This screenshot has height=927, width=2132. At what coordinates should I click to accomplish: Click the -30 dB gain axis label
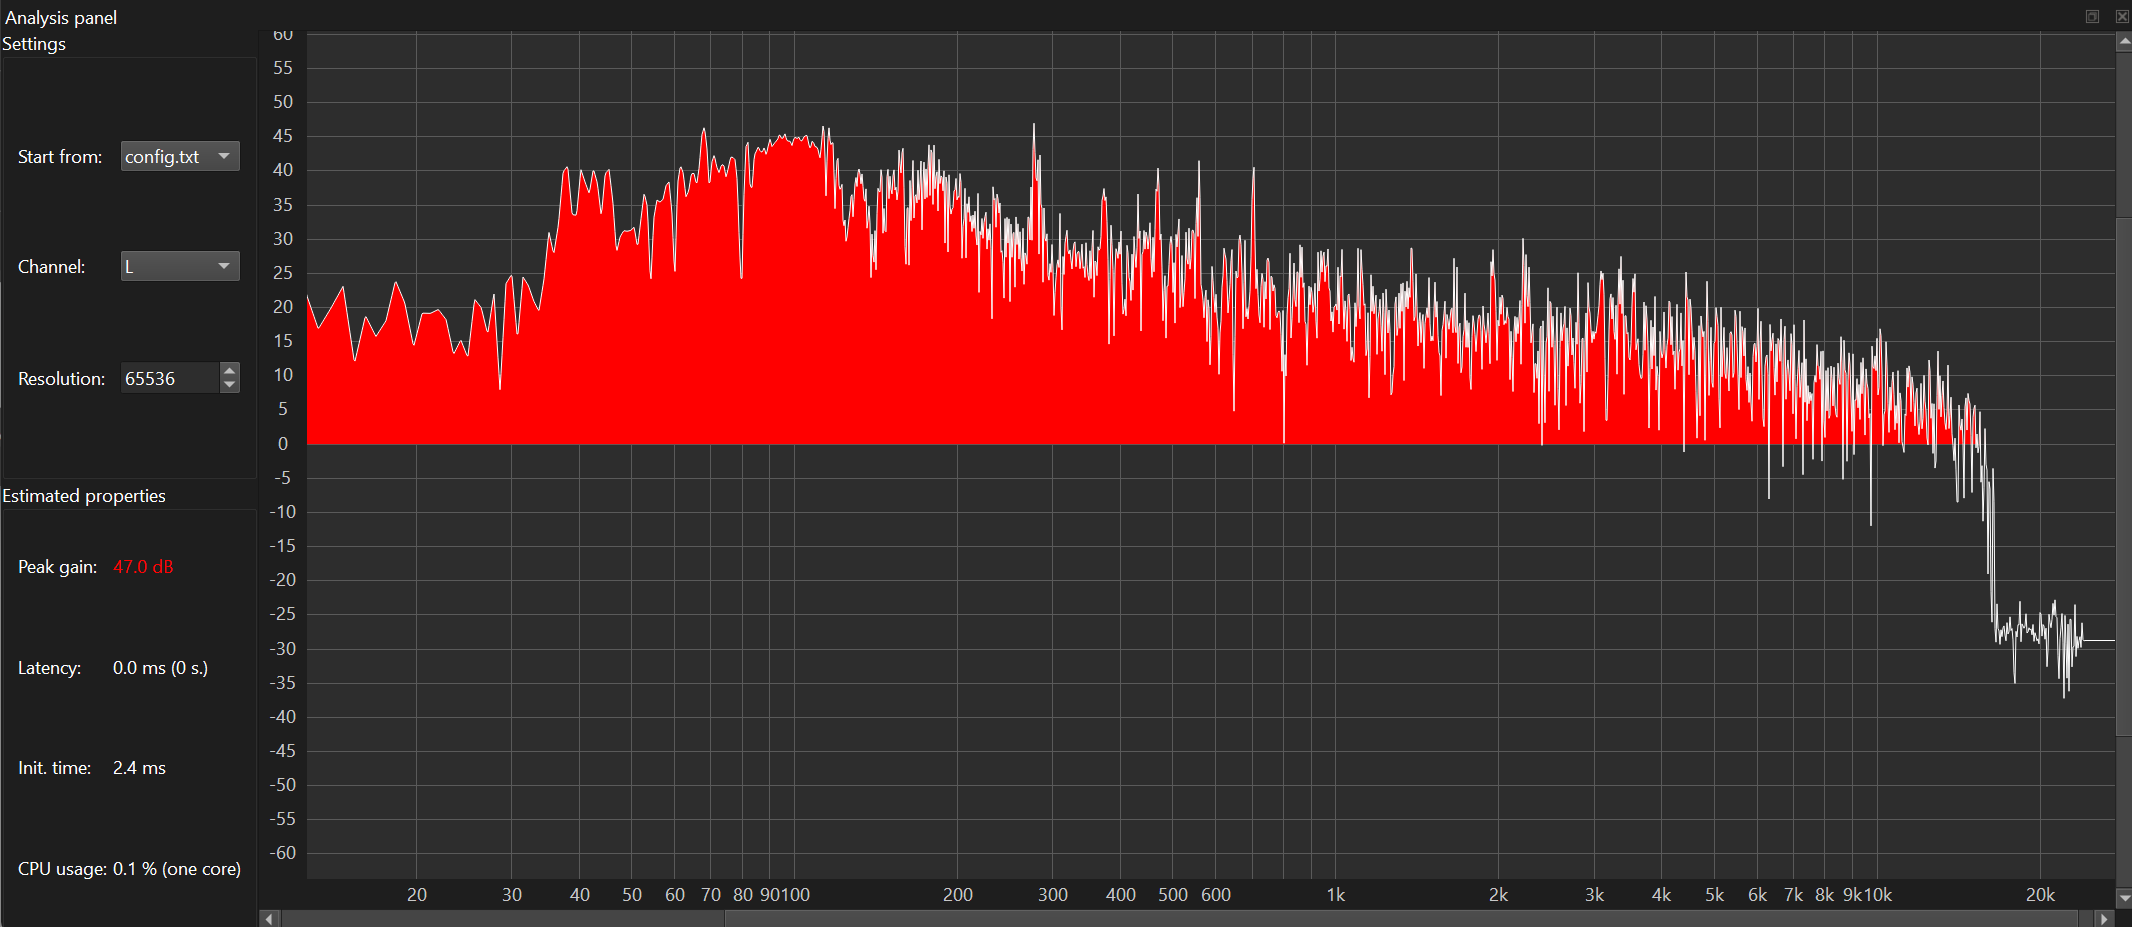tap(283, 649)
